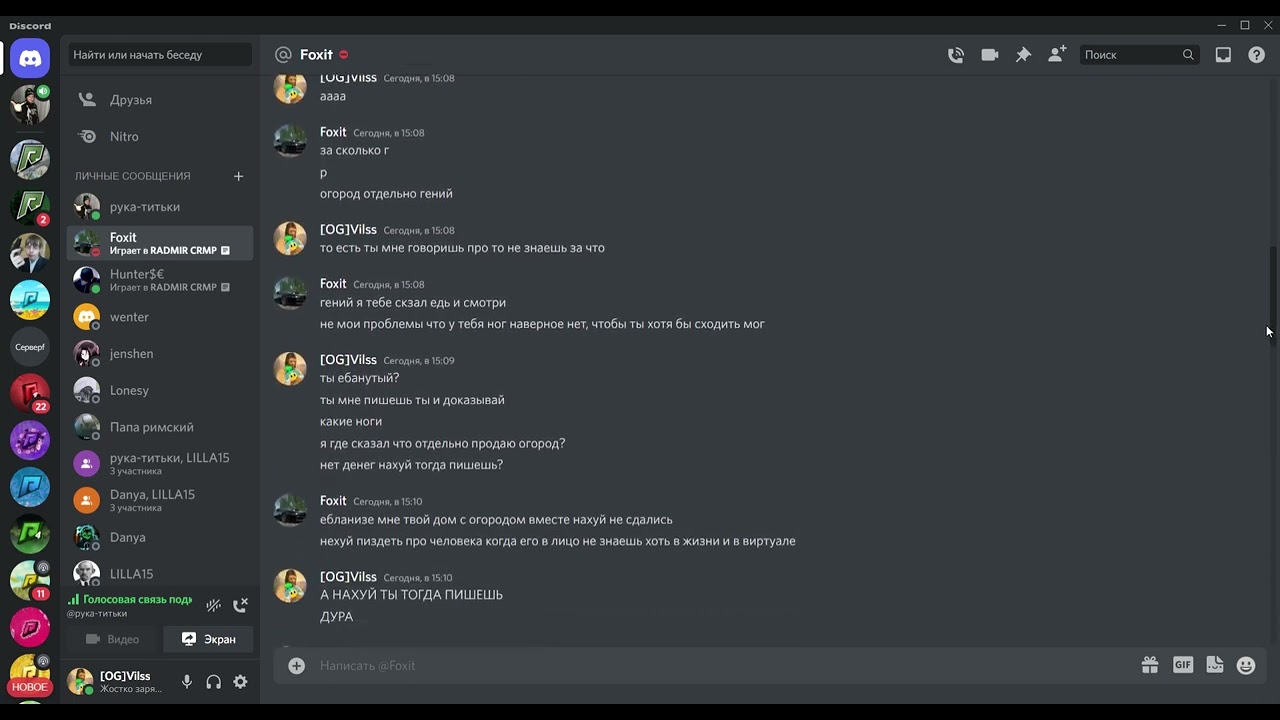The width and height of the screenshot is (1280, 720).
Task: Click the Написать @Foxit message field
Action: 700,665
